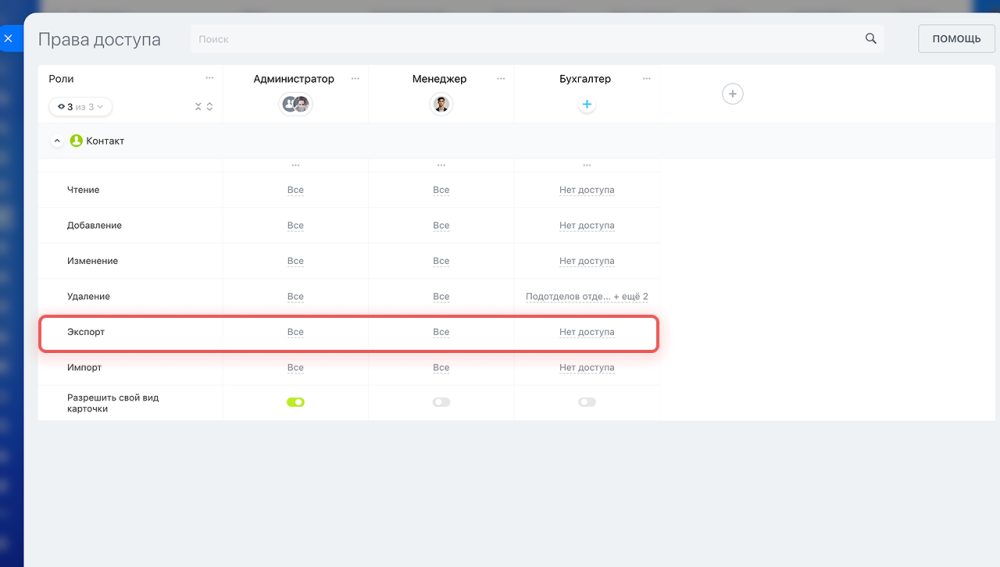This screenshot has width=1000, height=567.
Task: Click the Администратор user avatars
Action: [x=295, y=104]
